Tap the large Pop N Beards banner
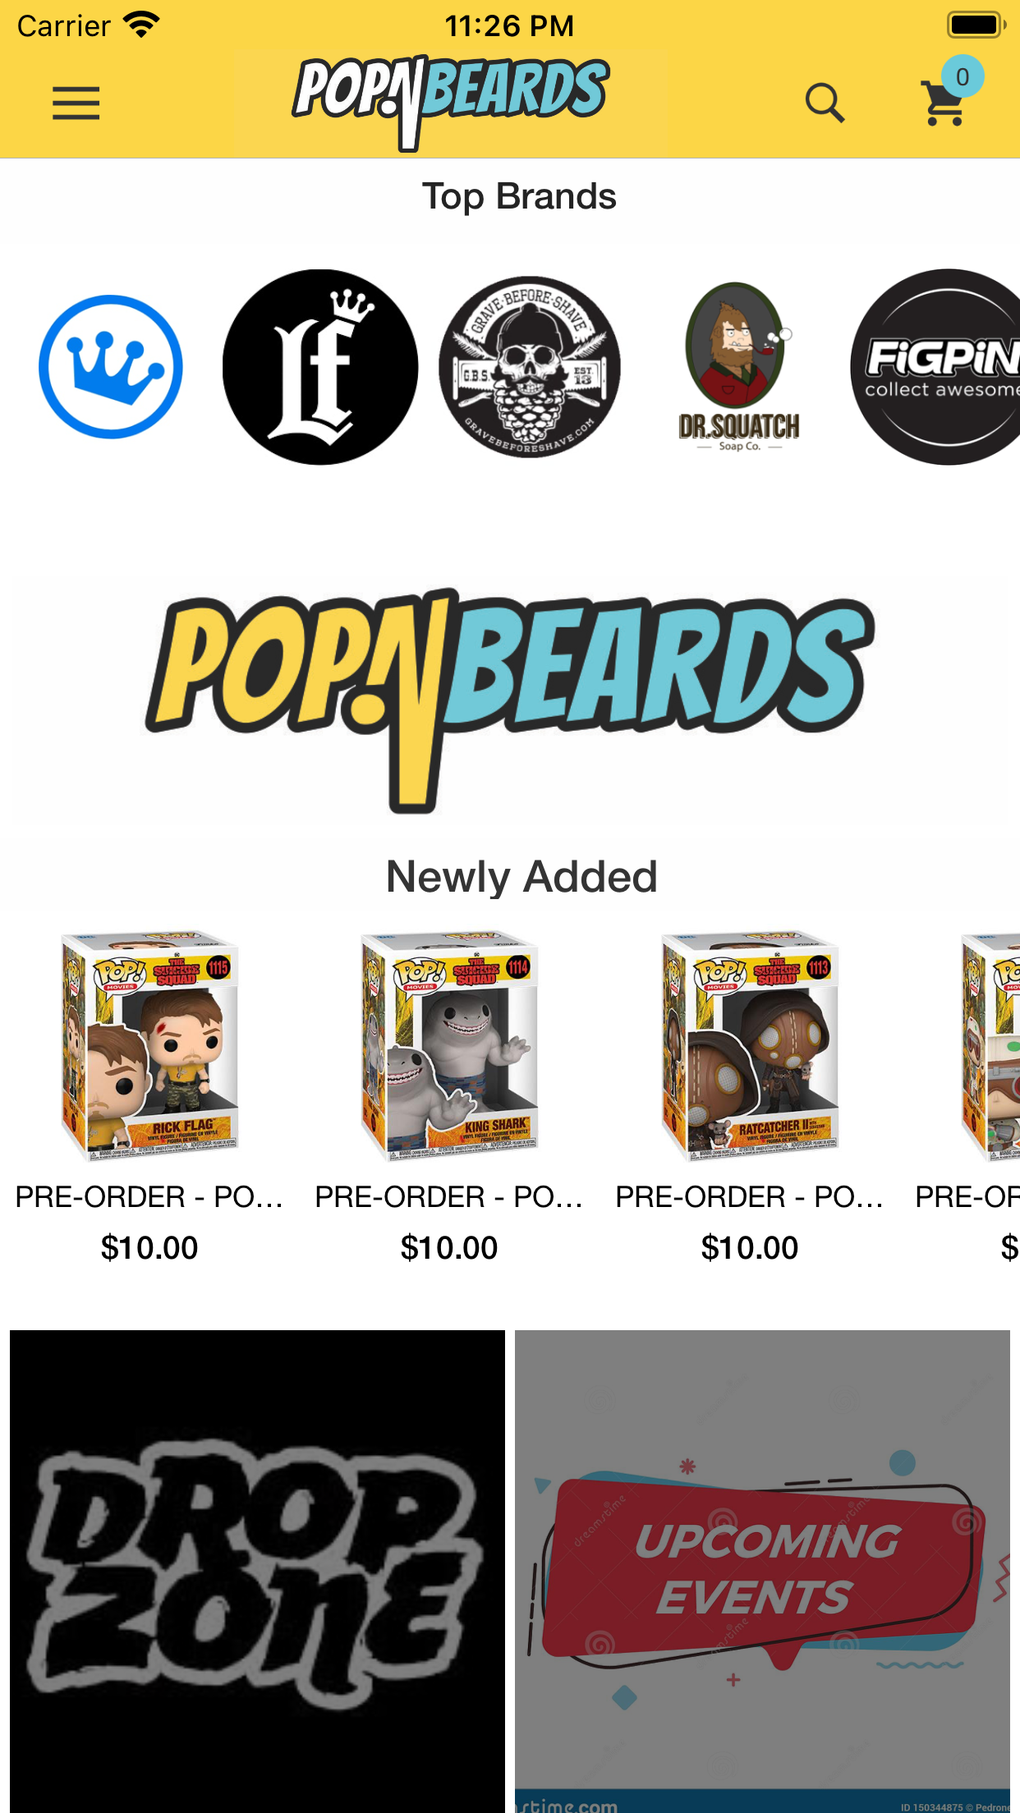The image size is (1020, 1813). click(510, 700)
